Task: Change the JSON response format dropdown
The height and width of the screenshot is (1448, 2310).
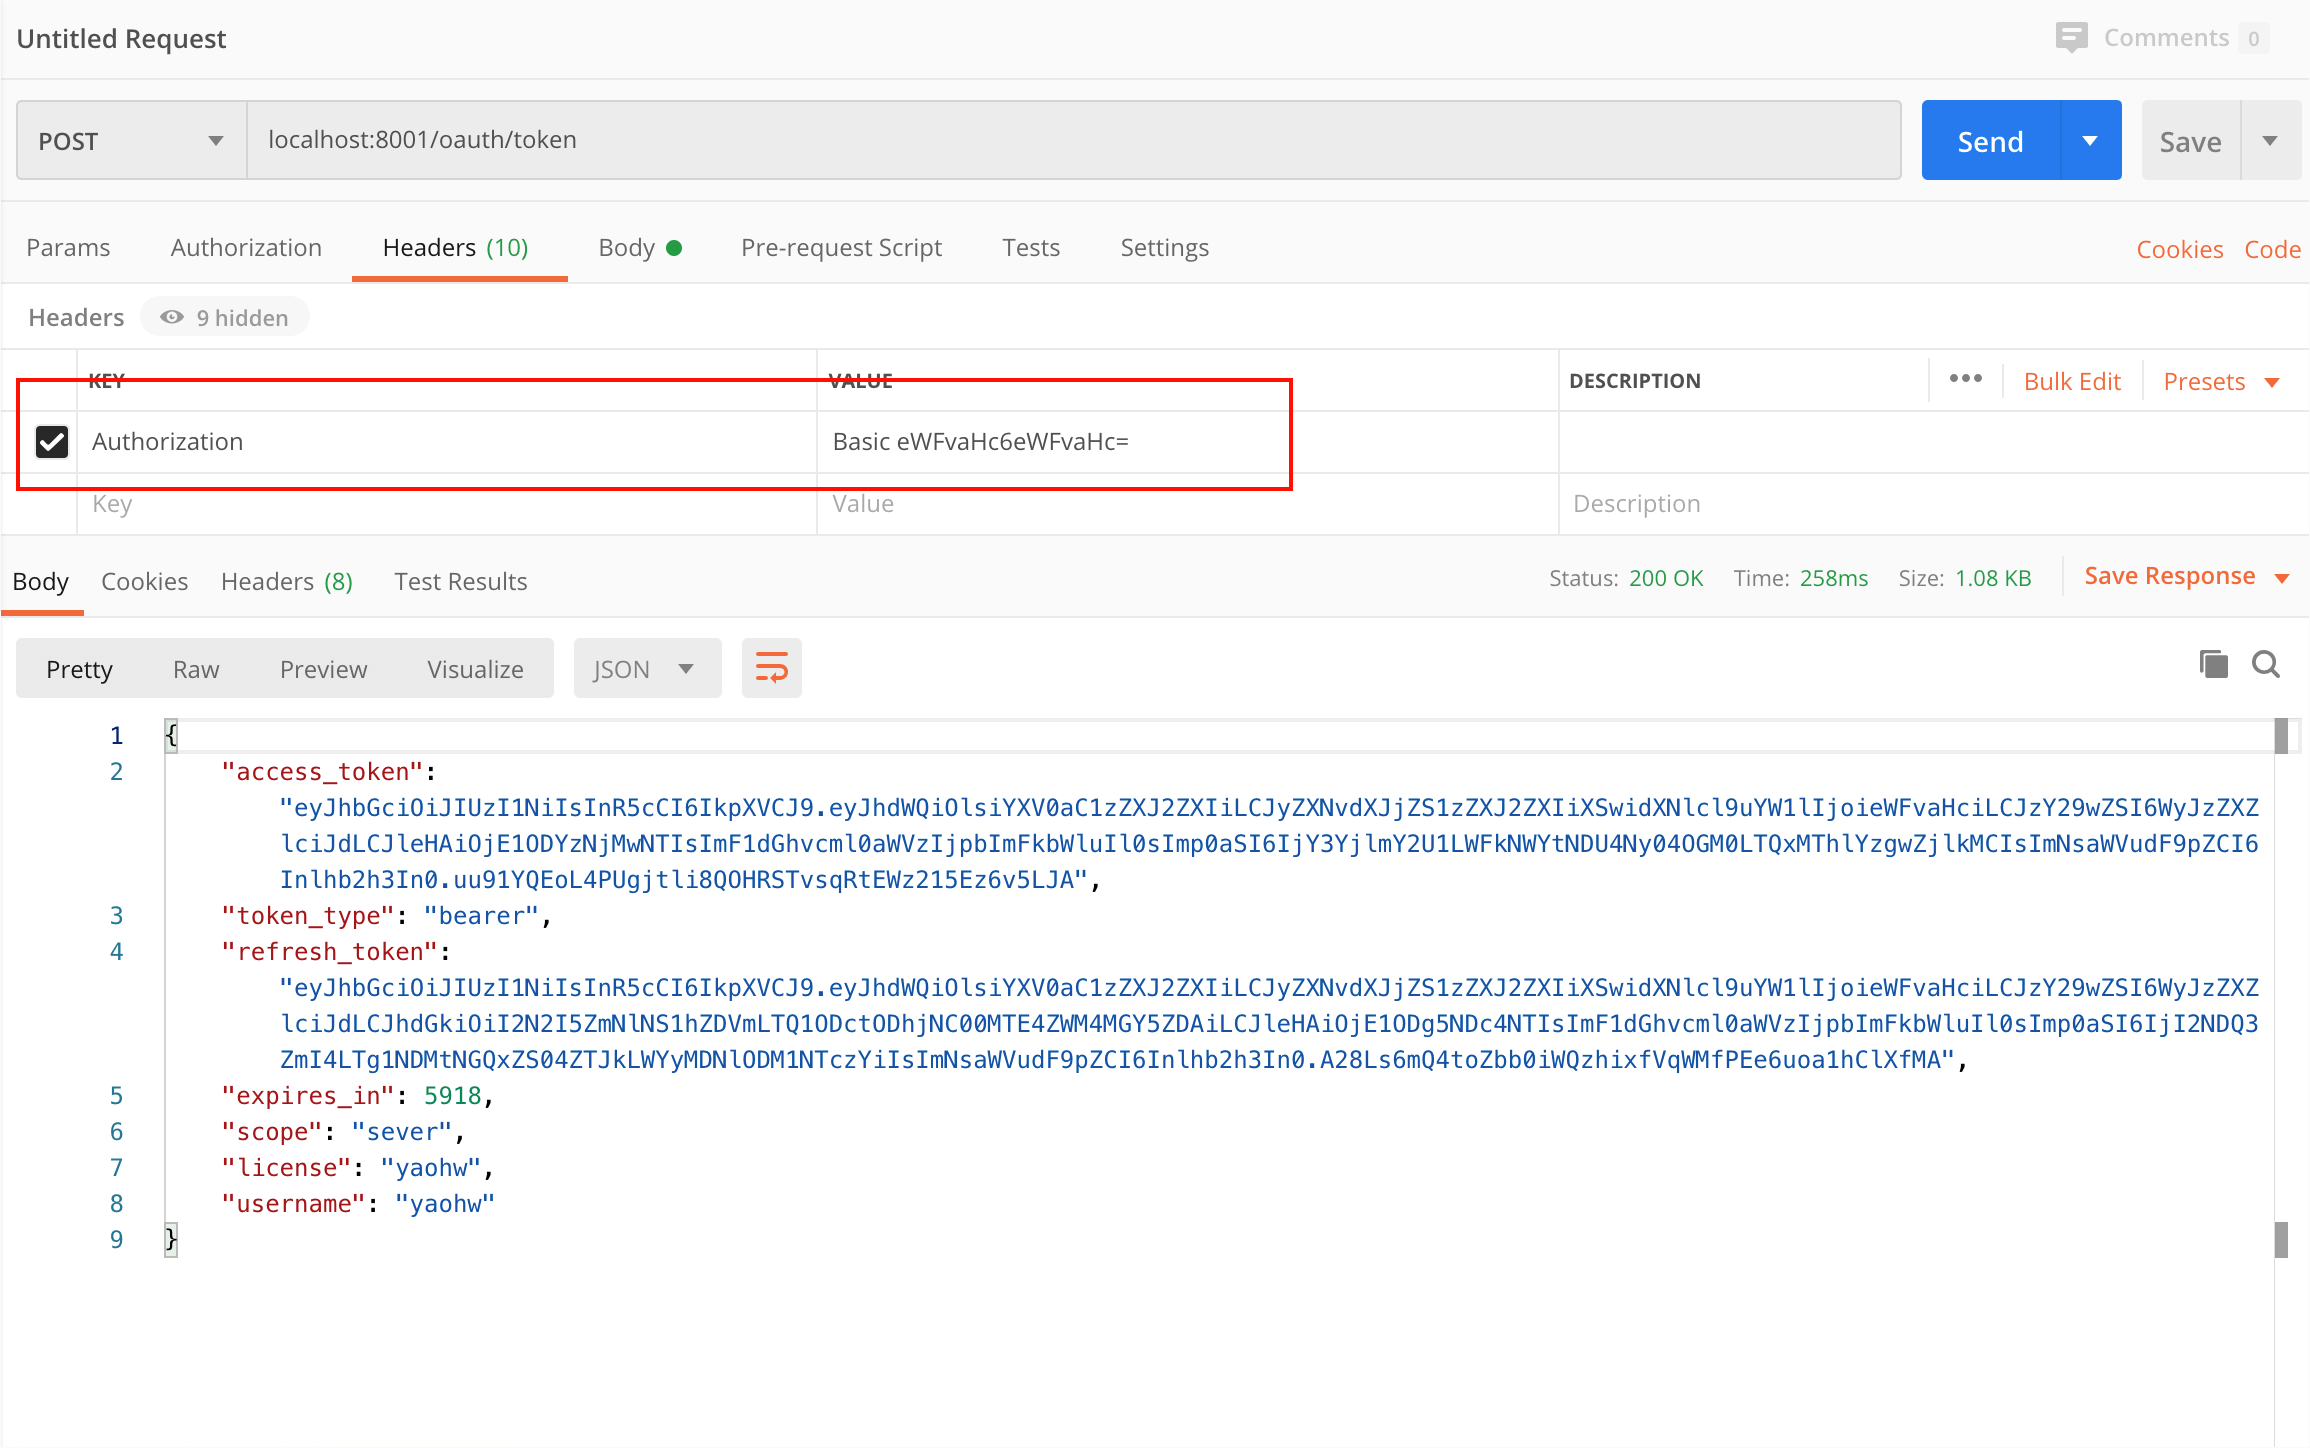Action: 646,669
